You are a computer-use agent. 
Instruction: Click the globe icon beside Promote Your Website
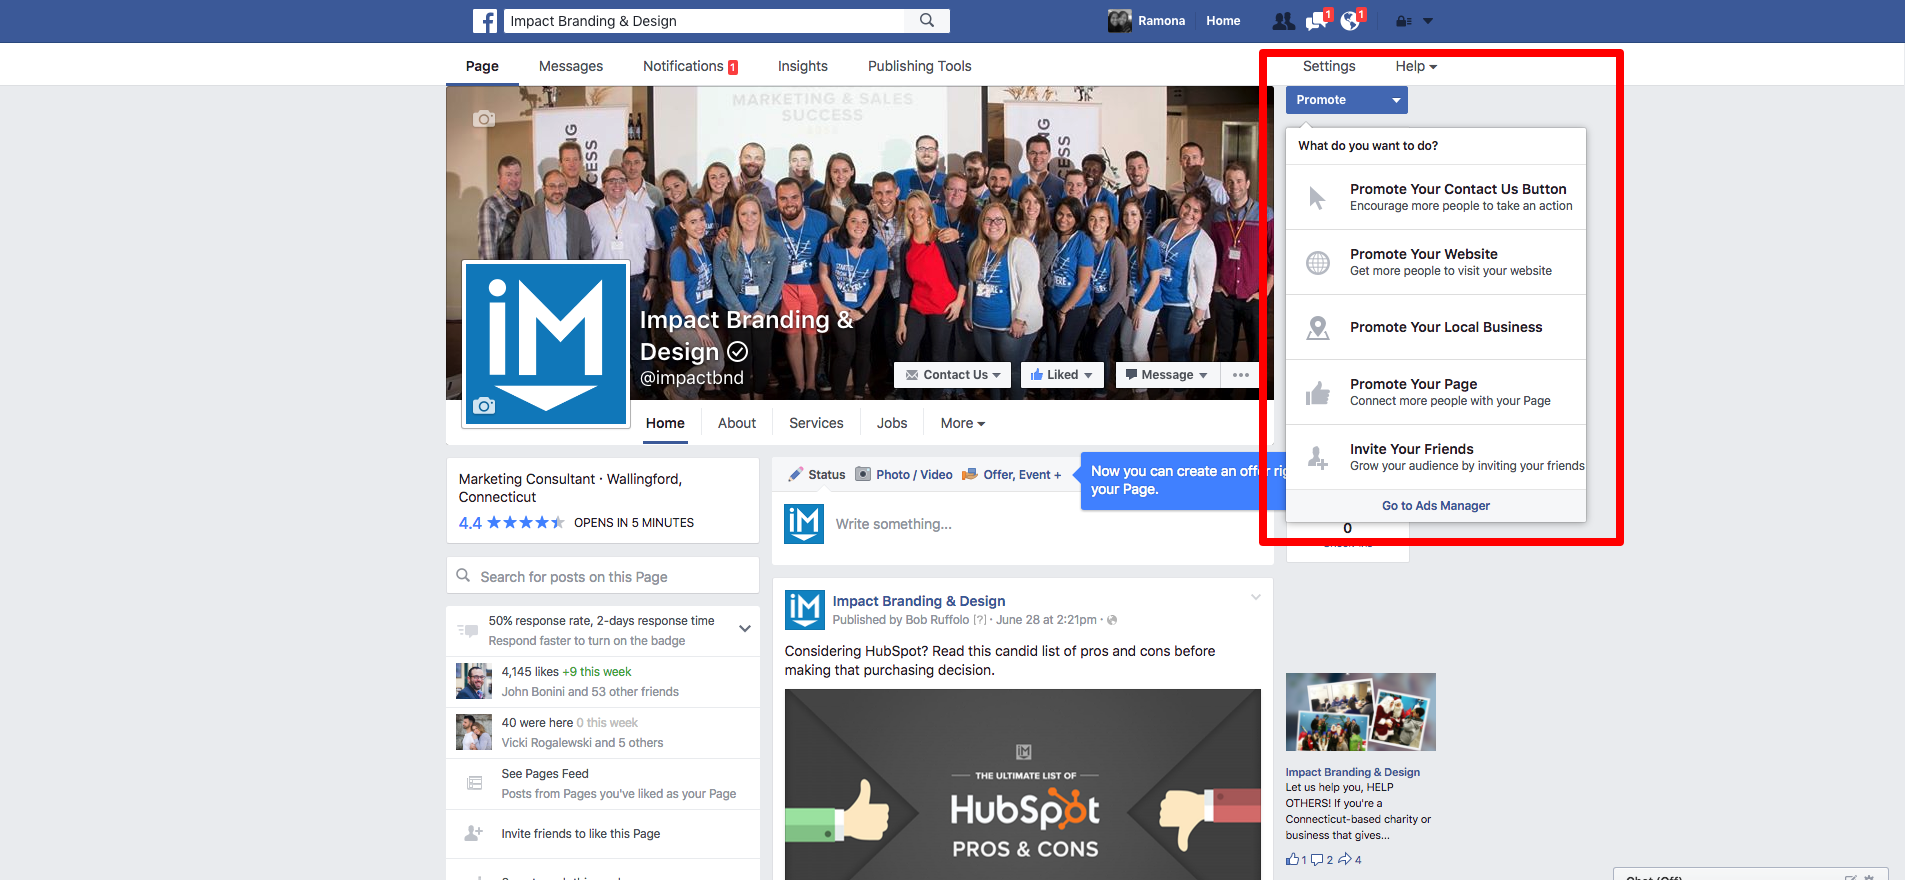point(1318,263)
